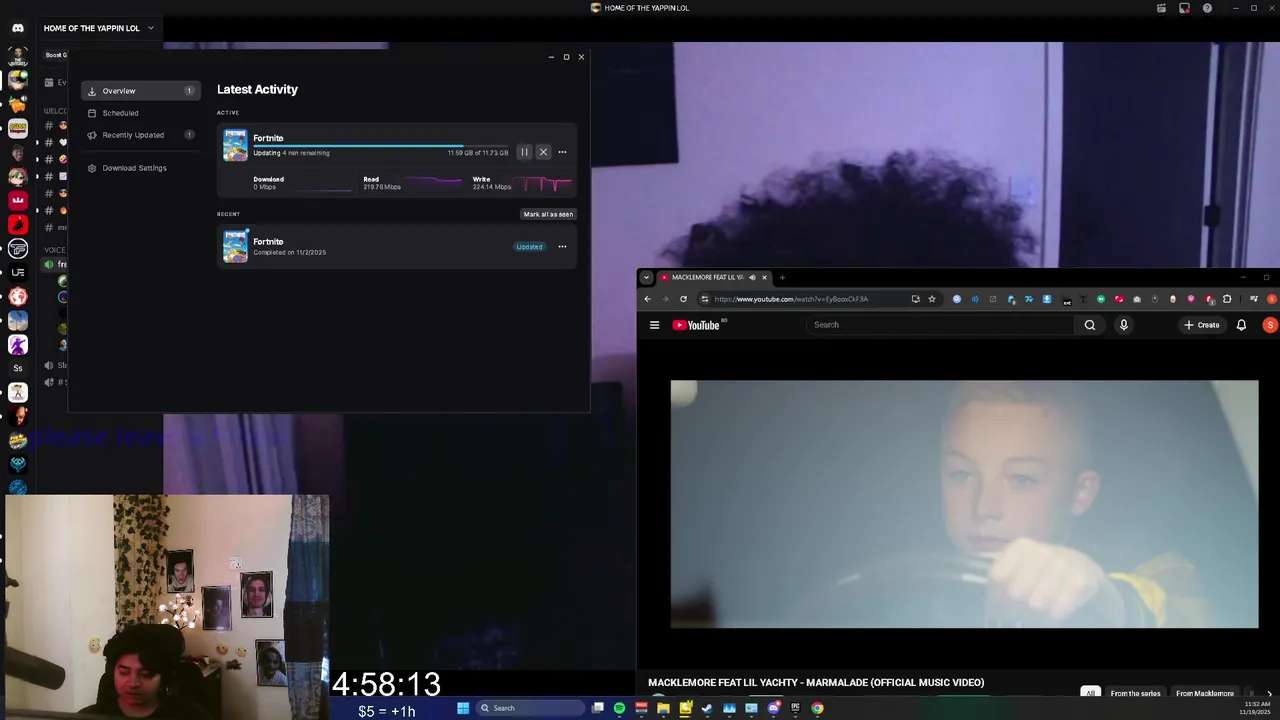Open the Overview section in downloads

(x=140, y=91)
